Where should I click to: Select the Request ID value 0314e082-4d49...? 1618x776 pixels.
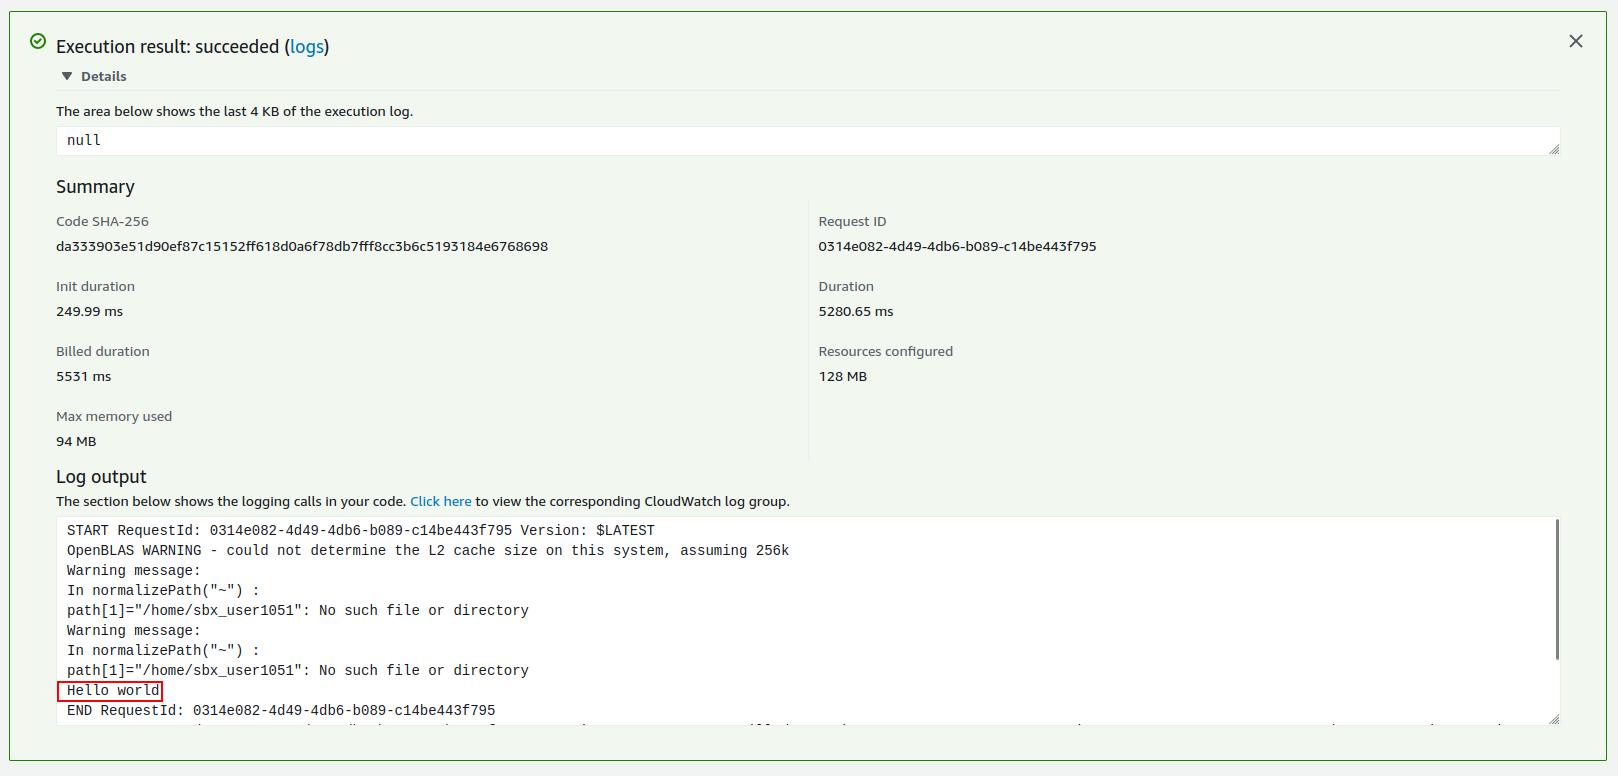tap(957, 247)
